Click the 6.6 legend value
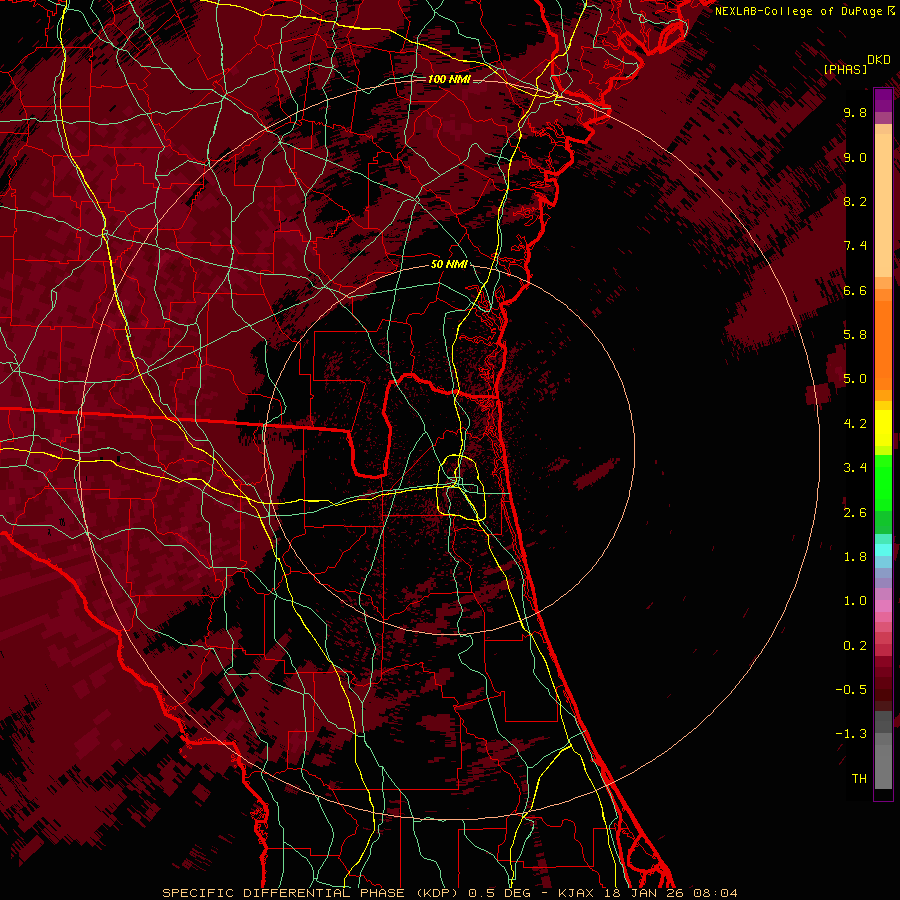This screenshot has height=900, width=900. coord(855,290)
